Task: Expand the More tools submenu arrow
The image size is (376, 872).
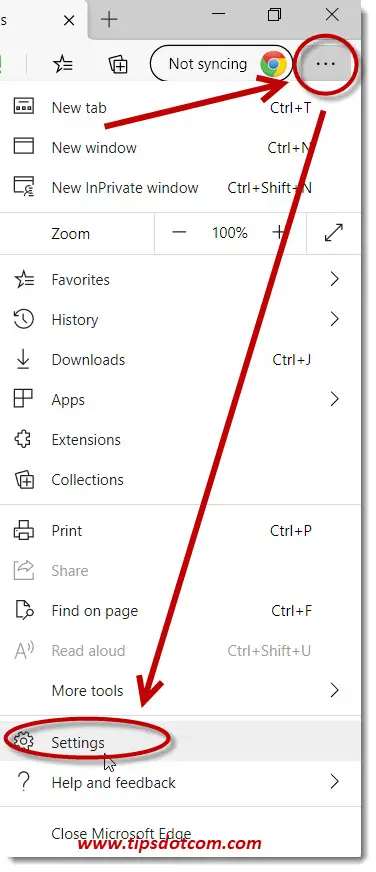Action: tap(334, 690)
